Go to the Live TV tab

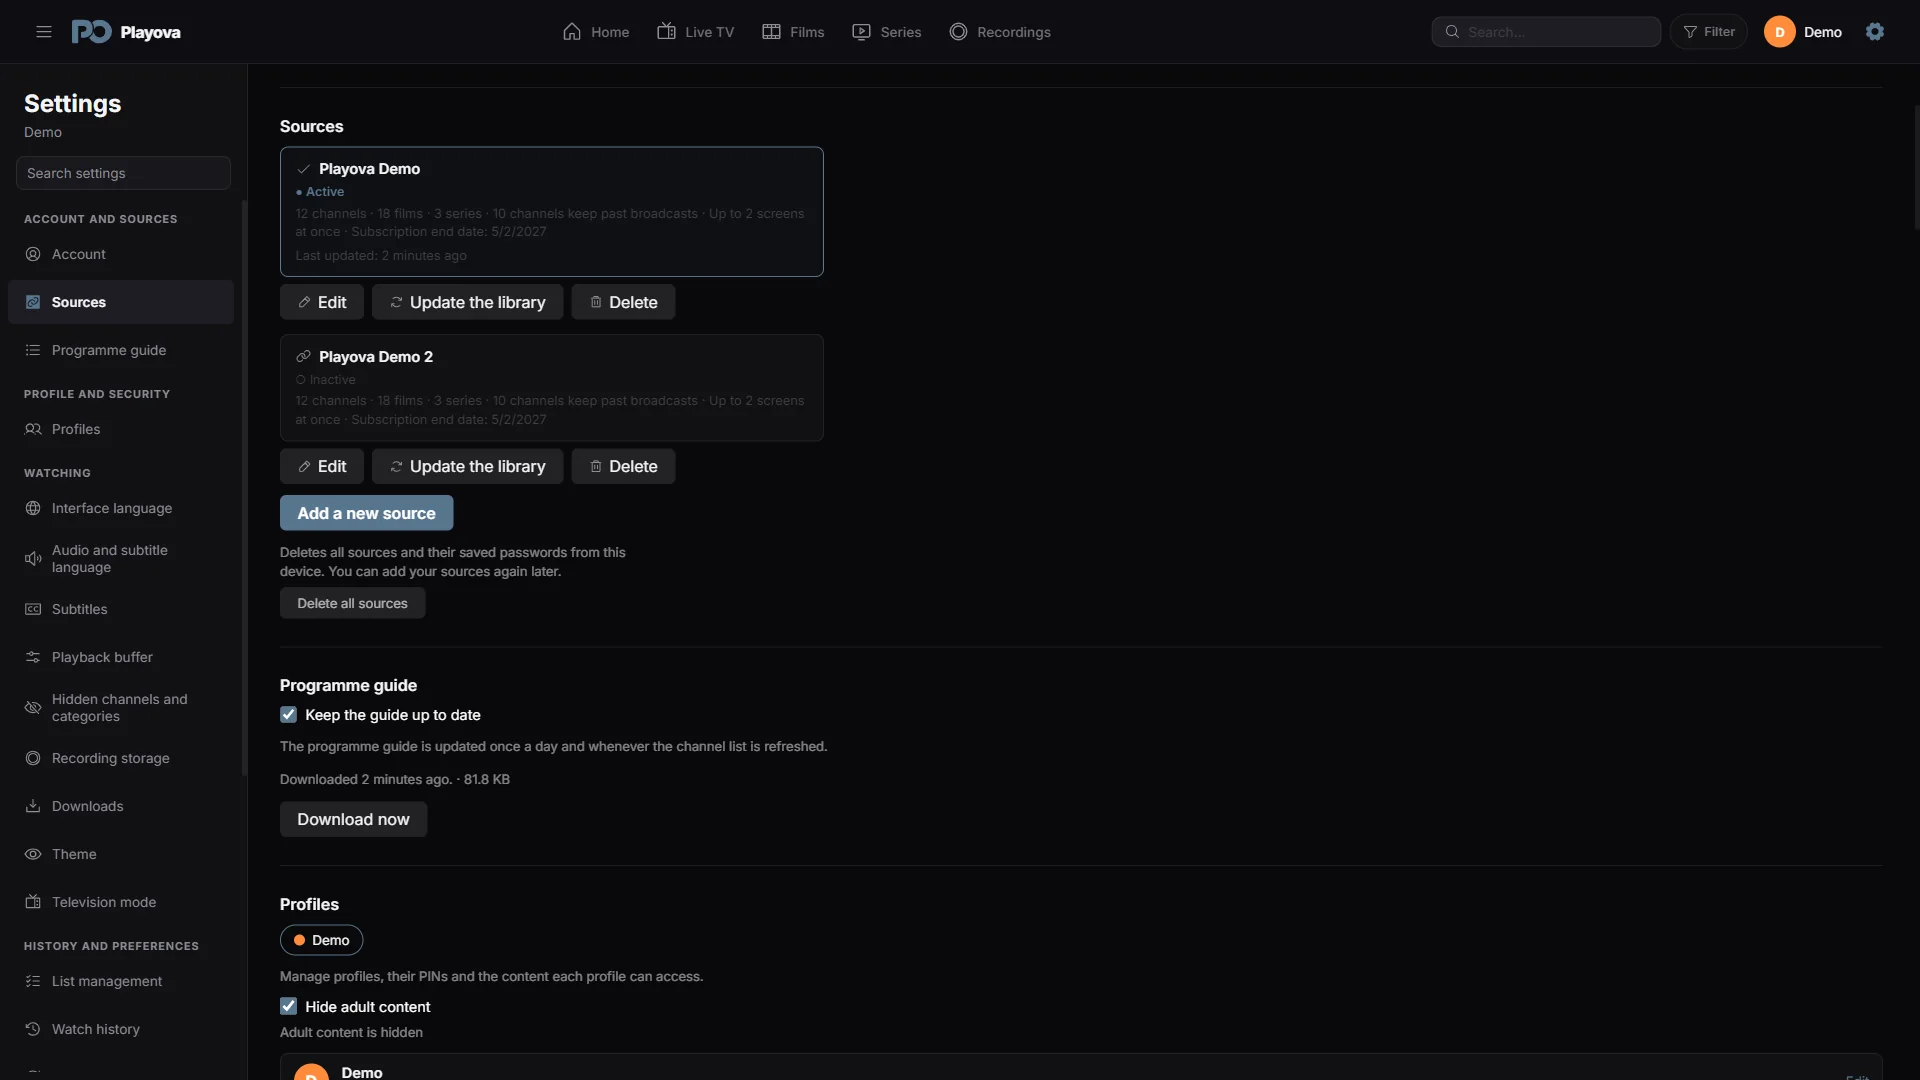695,32
